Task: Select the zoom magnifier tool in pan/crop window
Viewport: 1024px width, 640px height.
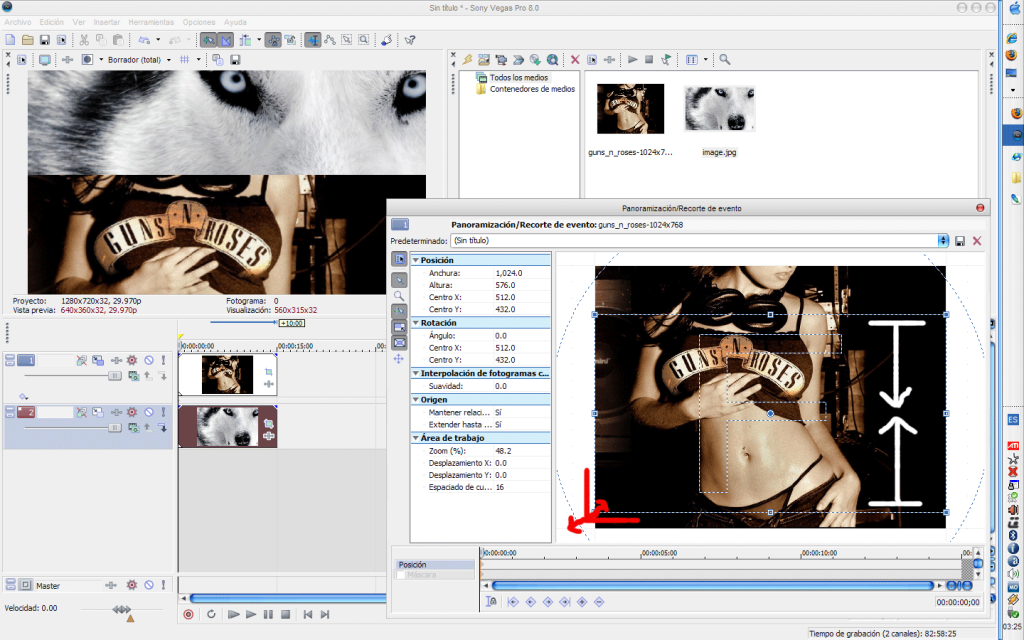Action: coord(398,296)
